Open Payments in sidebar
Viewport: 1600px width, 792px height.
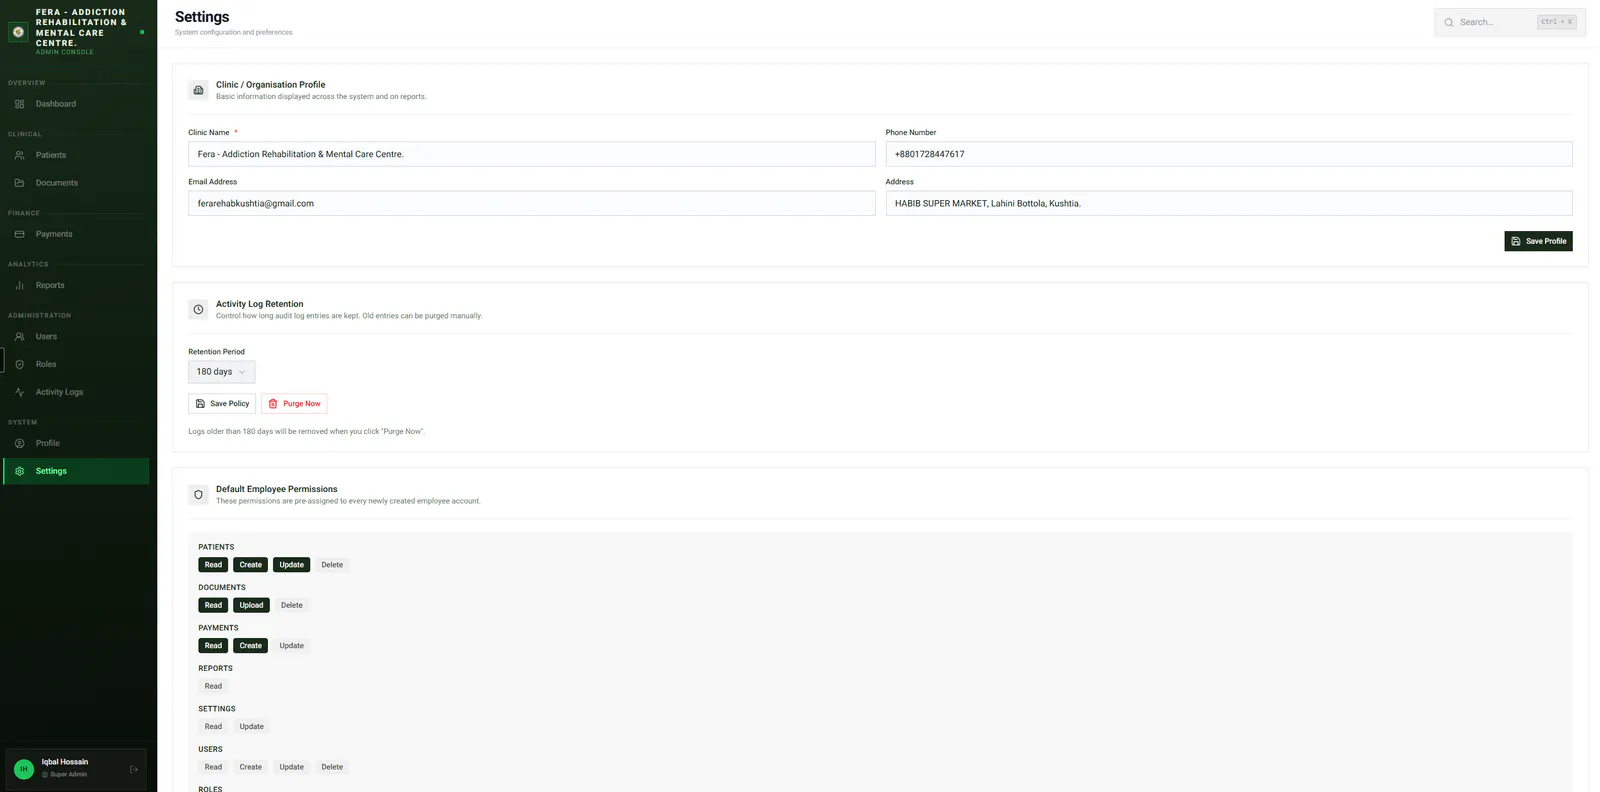pyautogui.click(x=76, y=234)
